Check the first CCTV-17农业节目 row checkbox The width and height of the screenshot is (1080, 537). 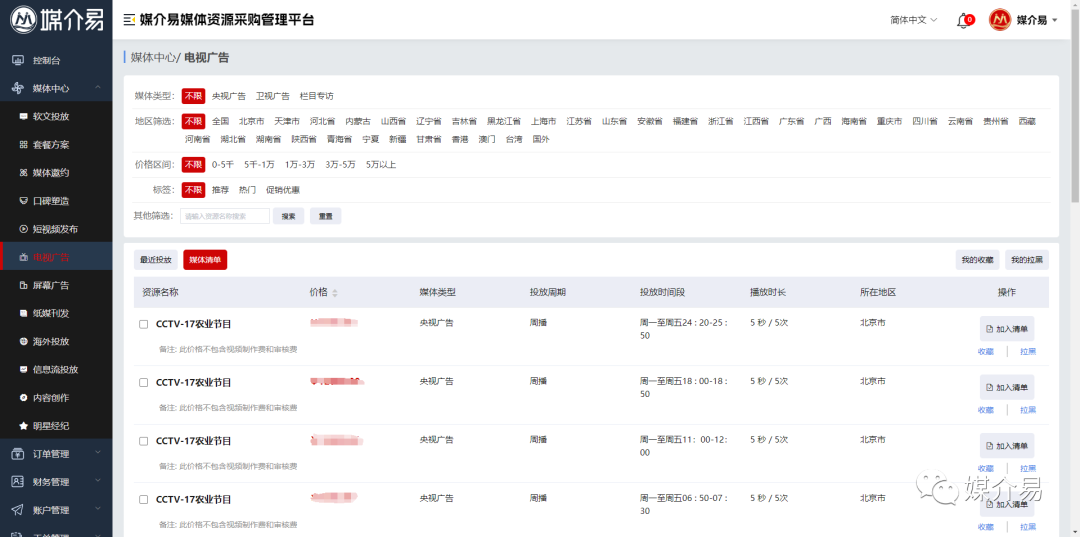[x=144, y=324]
